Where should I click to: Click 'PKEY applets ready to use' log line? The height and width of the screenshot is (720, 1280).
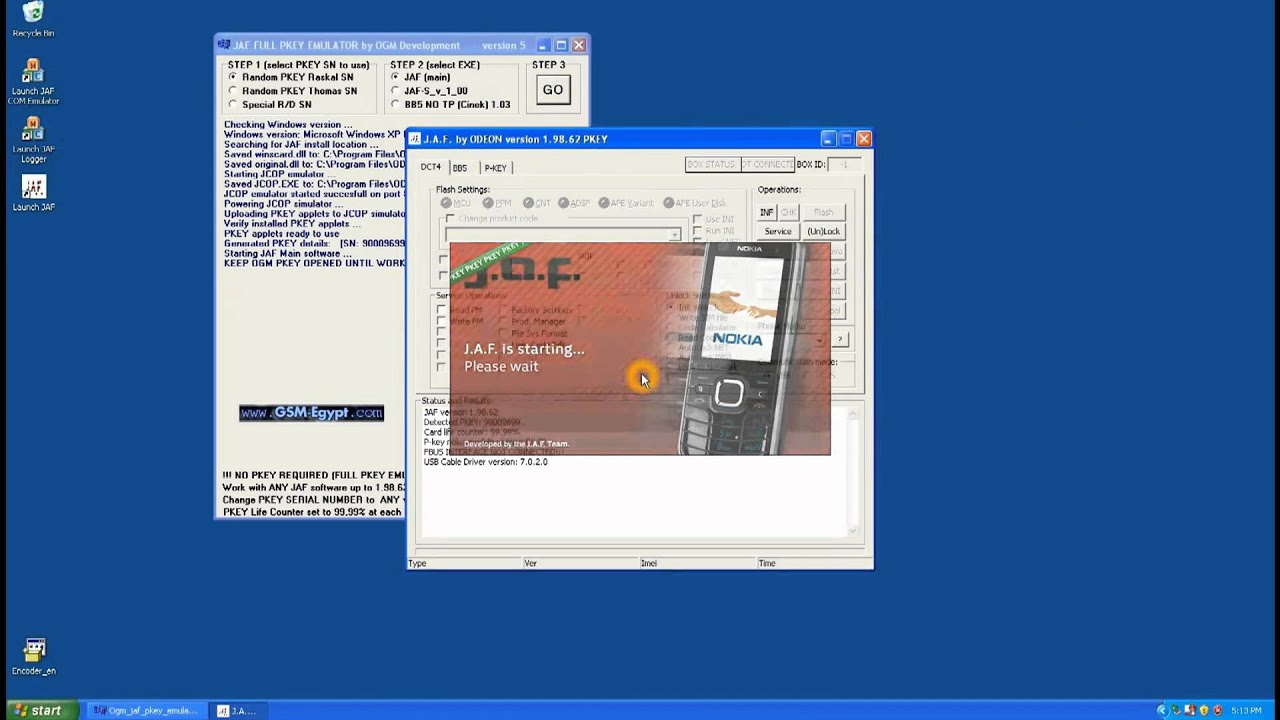click(x=281, y=234)
